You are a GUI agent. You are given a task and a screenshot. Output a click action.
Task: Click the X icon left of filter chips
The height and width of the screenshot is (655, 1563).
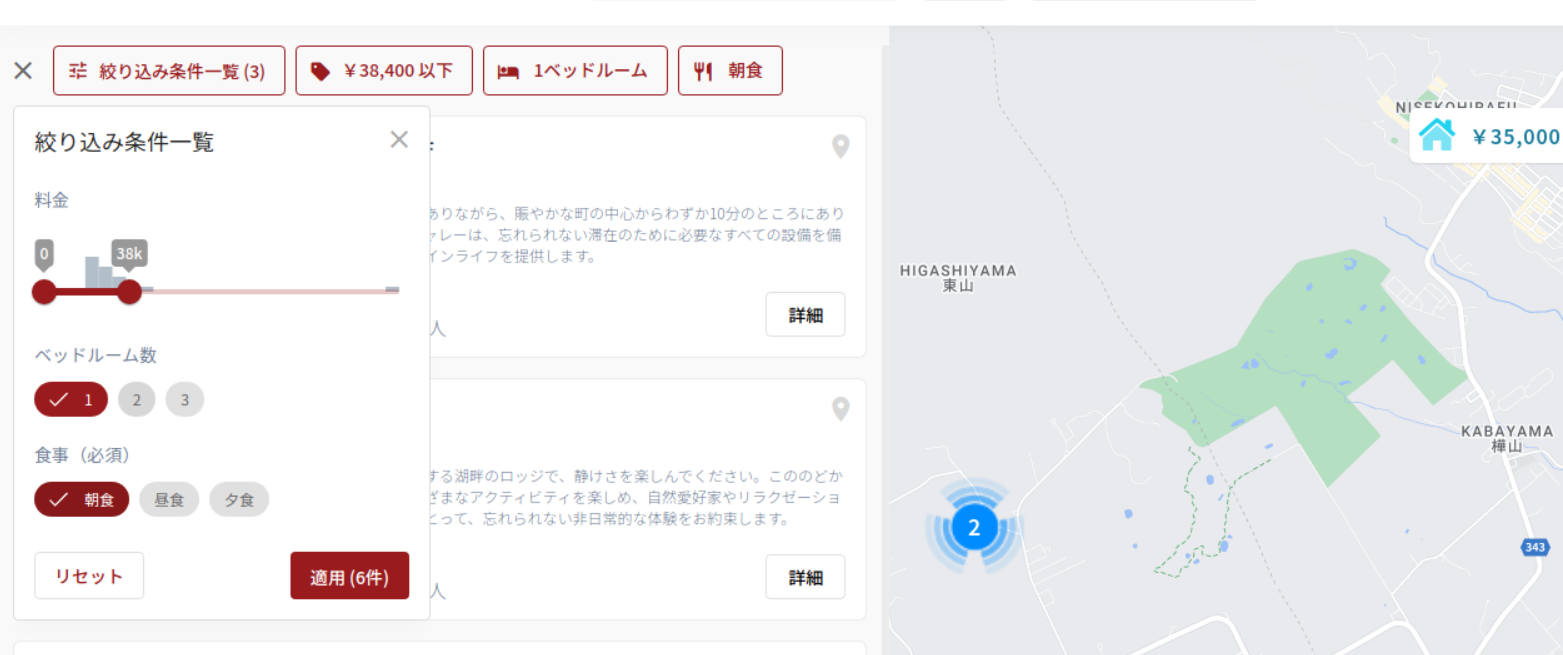pyautogui.click(x=23, y=71)
